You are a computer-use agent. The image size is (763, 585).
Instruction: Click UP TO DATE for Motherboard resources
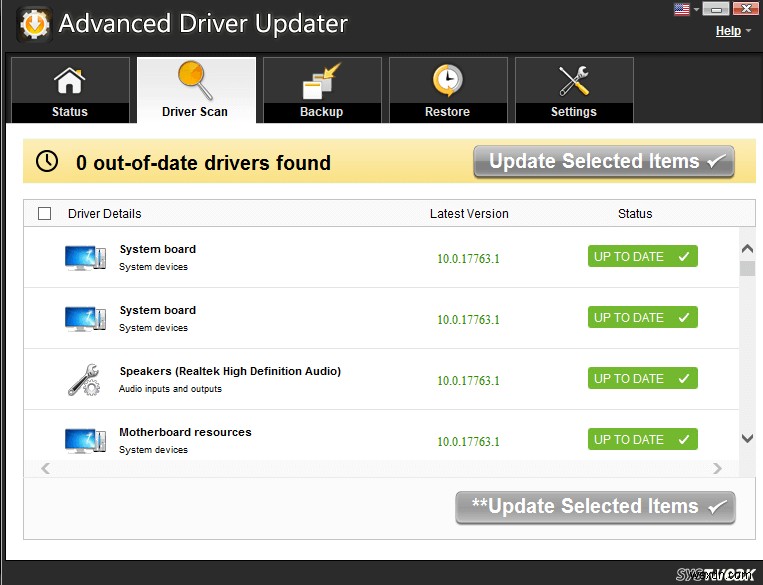[x=643, y=439]
